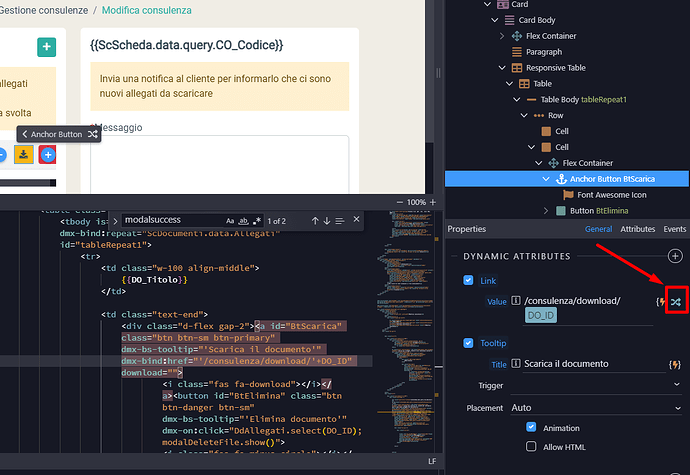
Task: Go back using arrow in Anchor Button toolbar
Action: click(x=25, y=134)
